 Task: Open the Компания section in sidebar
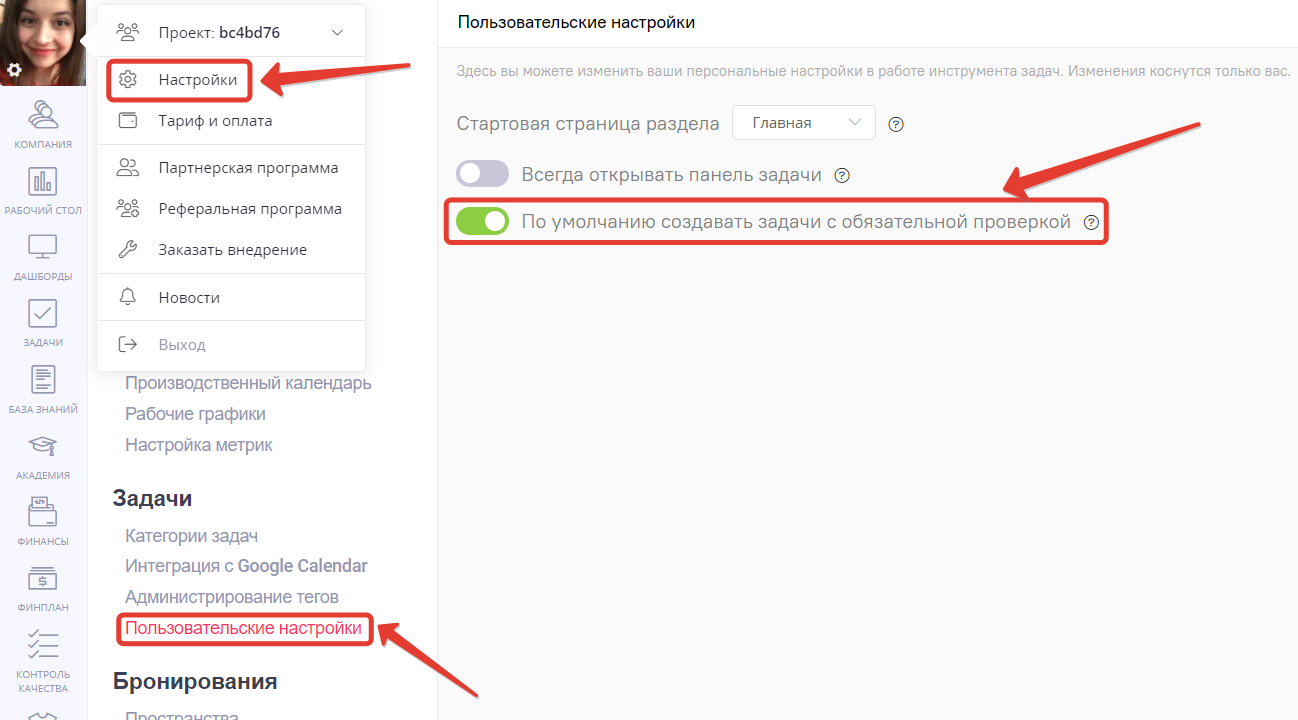(43, 125)
